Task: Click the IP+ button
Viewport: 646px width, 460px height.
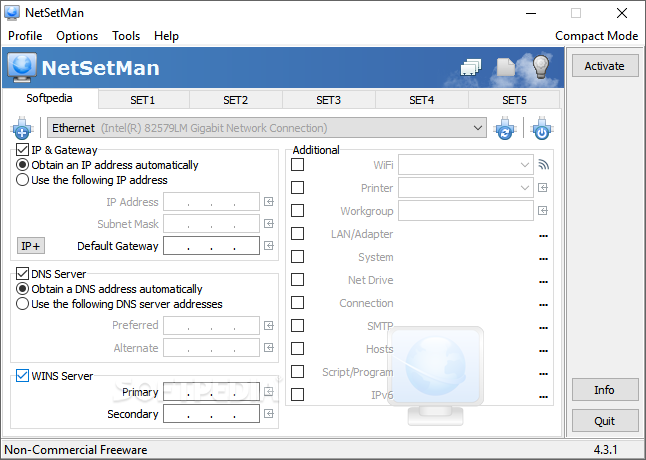Action: pyautogui.click(x=31, y=246)
